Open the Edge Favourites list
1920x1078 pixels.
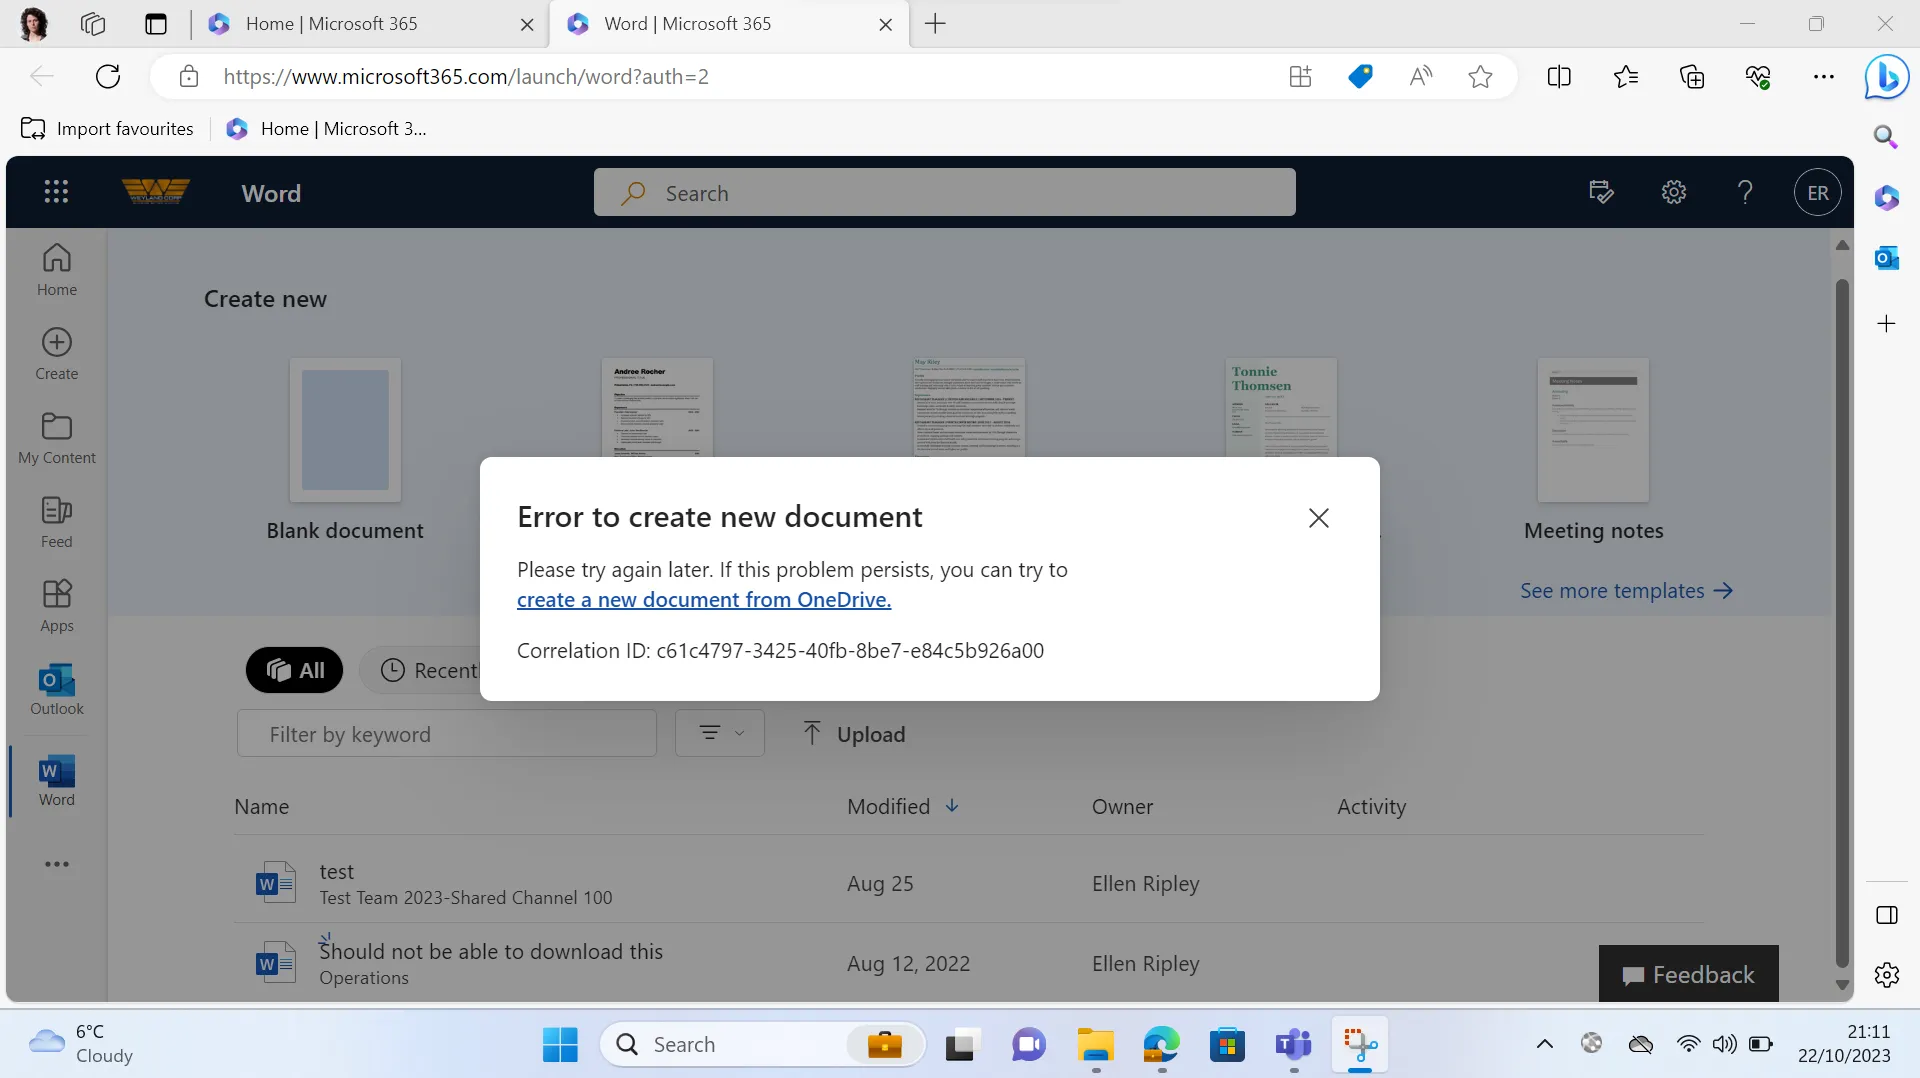point(1626,77)
